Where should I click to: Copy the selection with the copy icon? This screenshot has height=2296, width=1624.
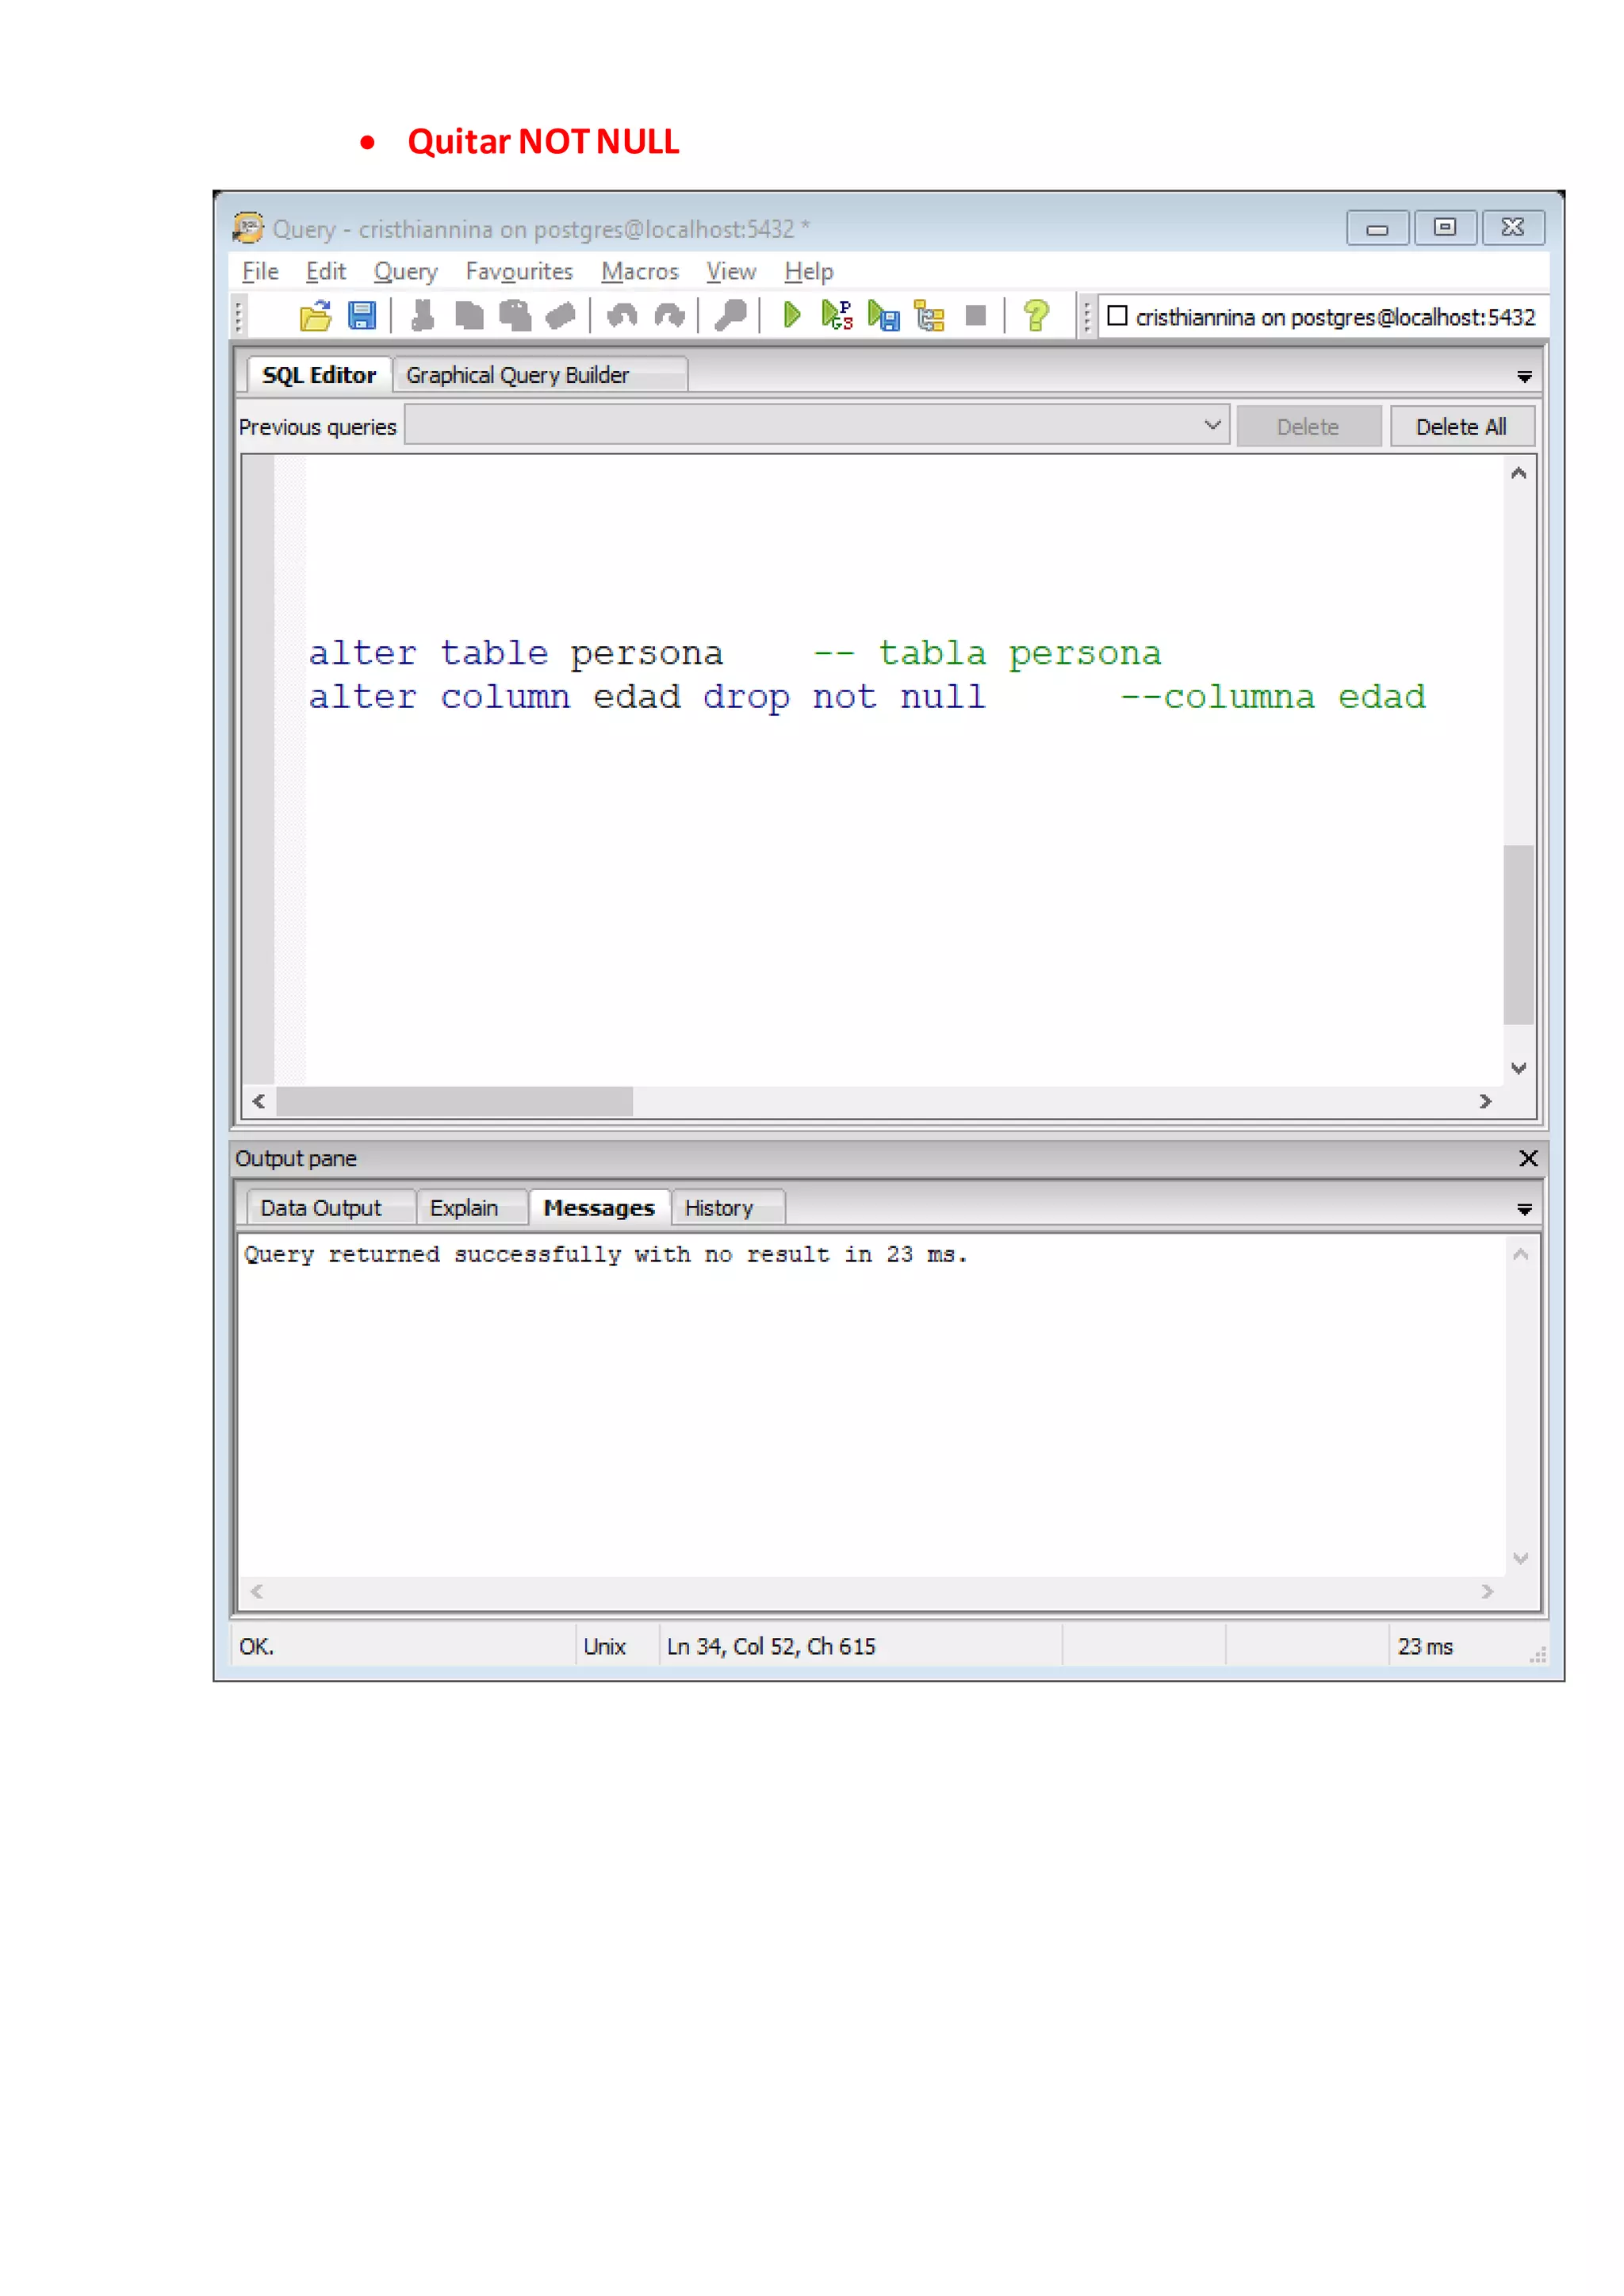pos(469,316)
